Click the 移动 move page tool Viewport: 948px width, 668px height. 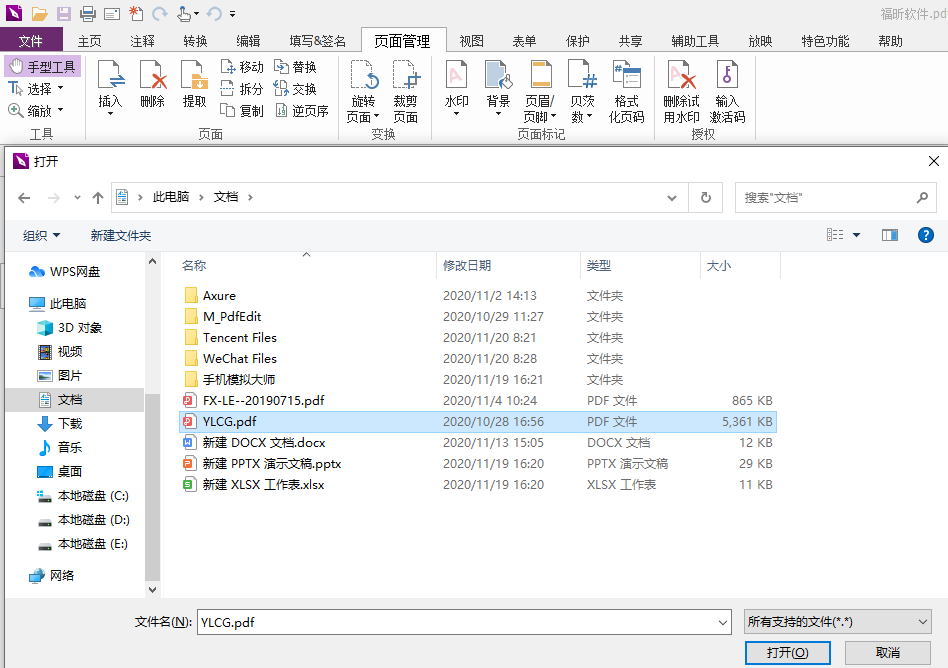pos(242,66)
